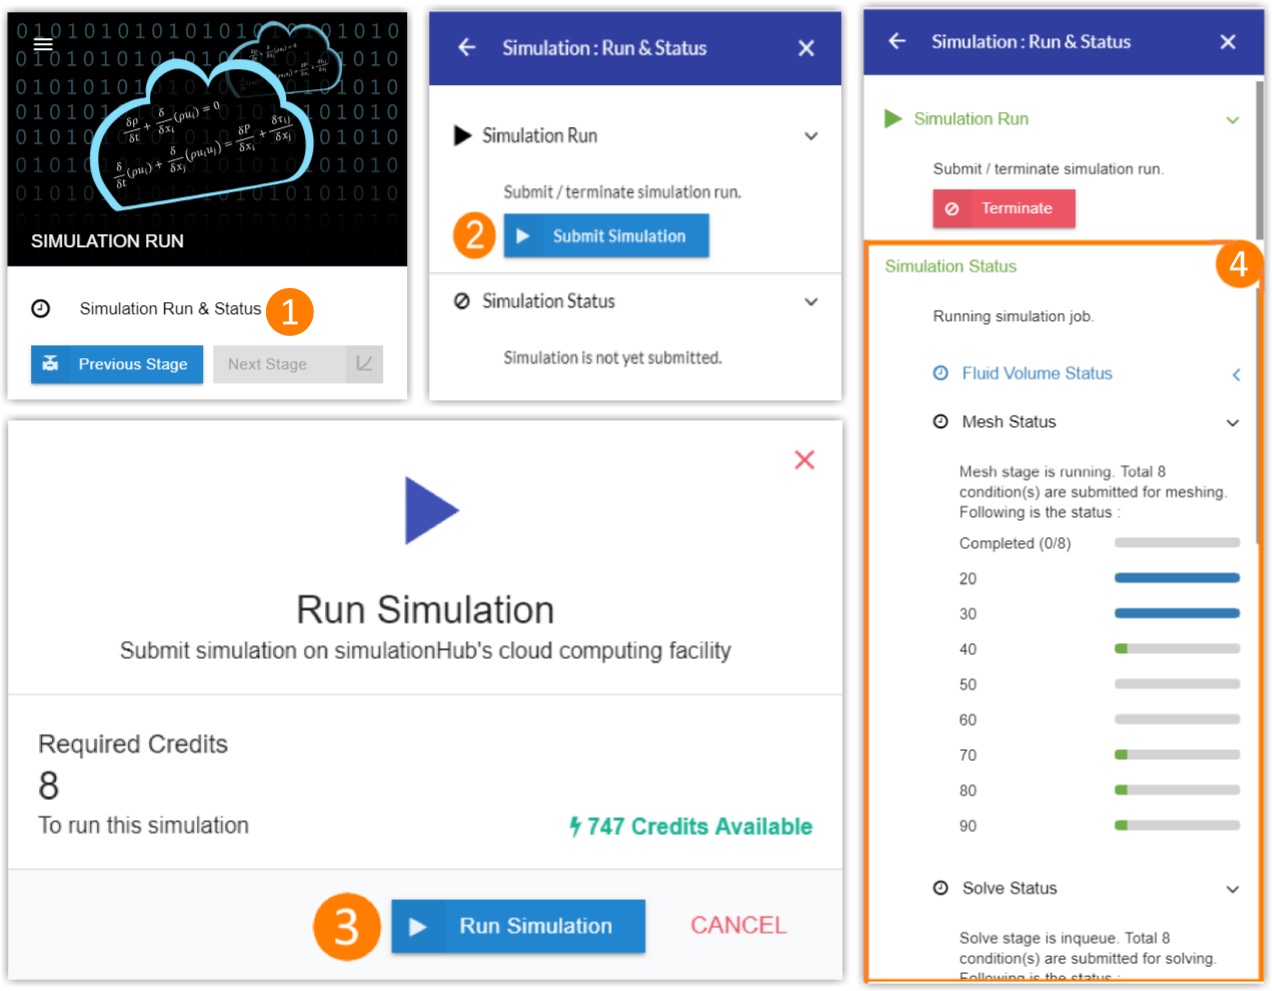The width and height of the screenshot is (1272, 991).
Task: Collapse Simulation Run section in middle panel
Action: tap(811, 136)
